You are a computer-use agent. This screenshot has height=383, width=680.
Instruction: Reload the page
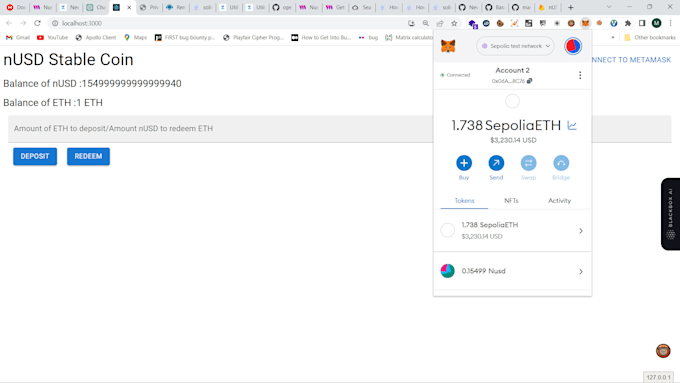pyautogui.click(x=37, y=23)
